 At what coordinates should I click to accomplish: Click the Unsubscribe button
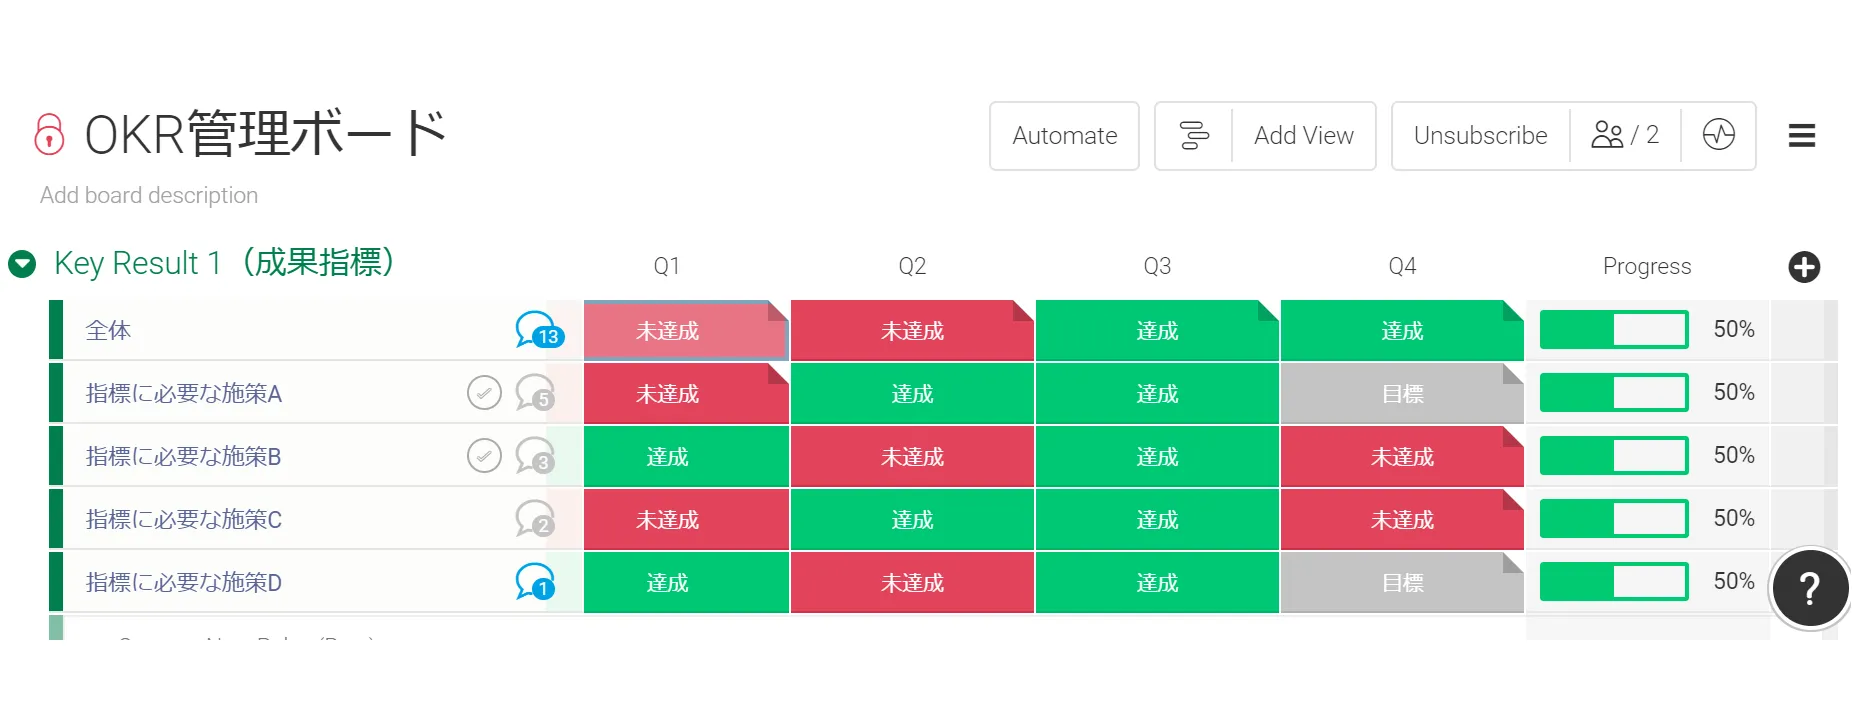(x=1480, y=136)
